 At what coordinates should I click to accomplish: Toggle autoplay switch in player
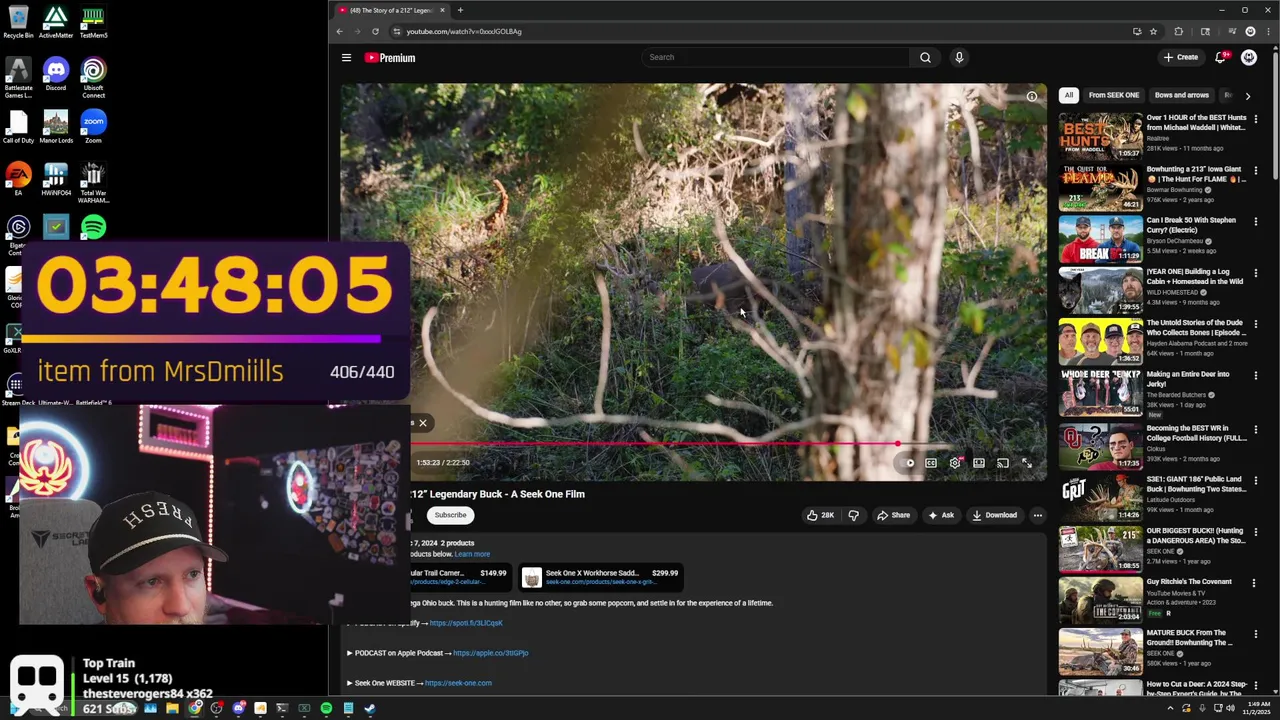point(907,463)
